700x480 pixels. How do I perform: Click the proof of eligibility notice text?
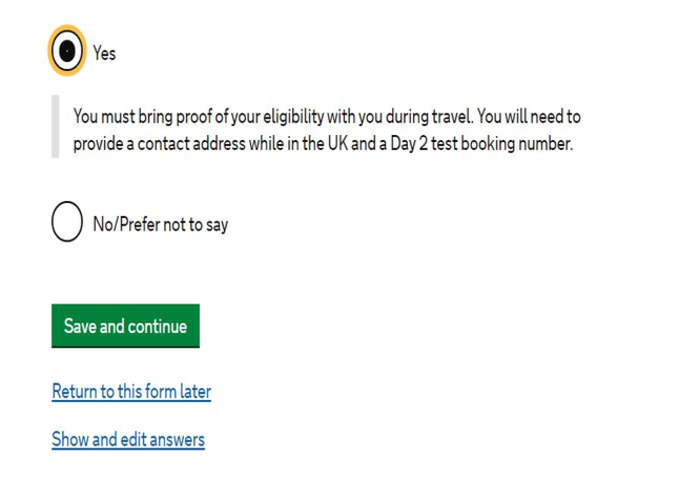[x=325, y=129]
